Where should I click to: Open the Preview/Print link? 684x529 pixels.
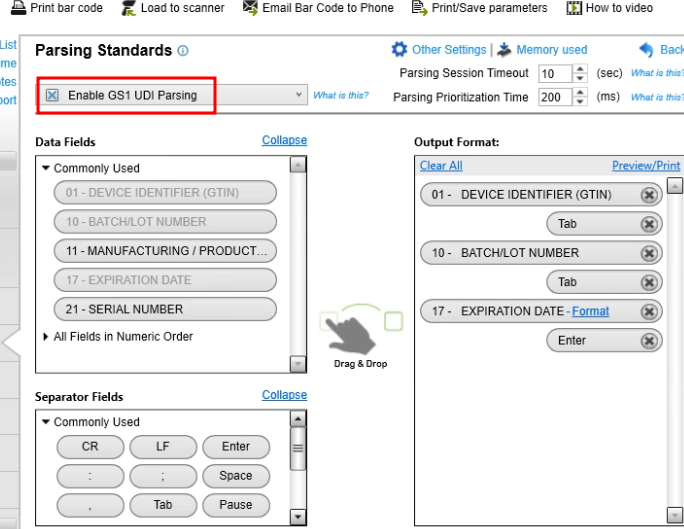click(x=645, y=166)
